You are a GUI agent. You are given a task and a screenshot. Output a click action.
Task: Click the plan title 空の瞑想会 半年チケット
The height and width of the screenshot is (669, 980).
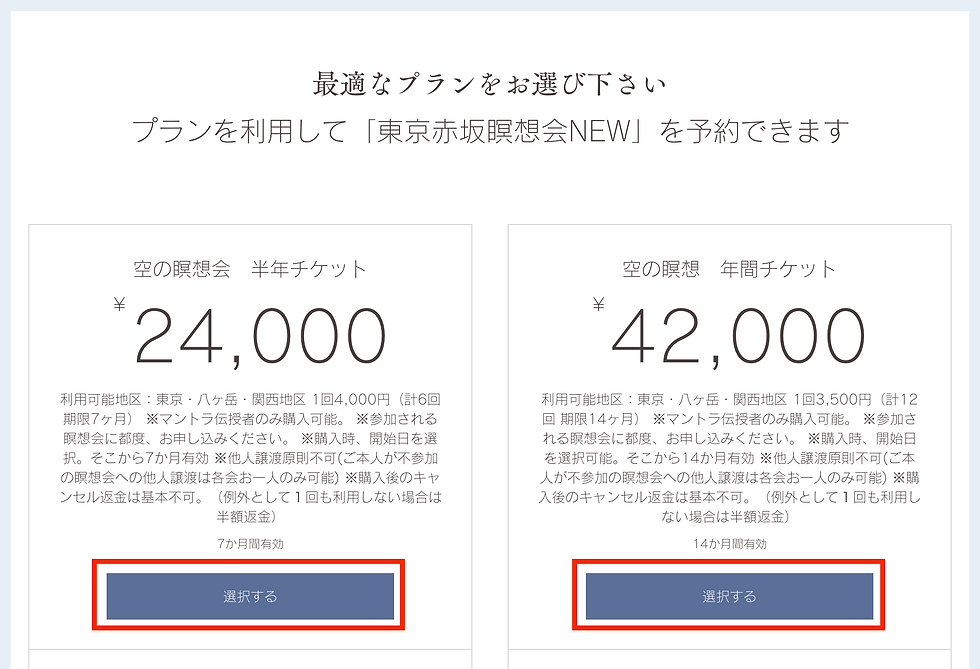pyautogui.click(x=250, y=269)
